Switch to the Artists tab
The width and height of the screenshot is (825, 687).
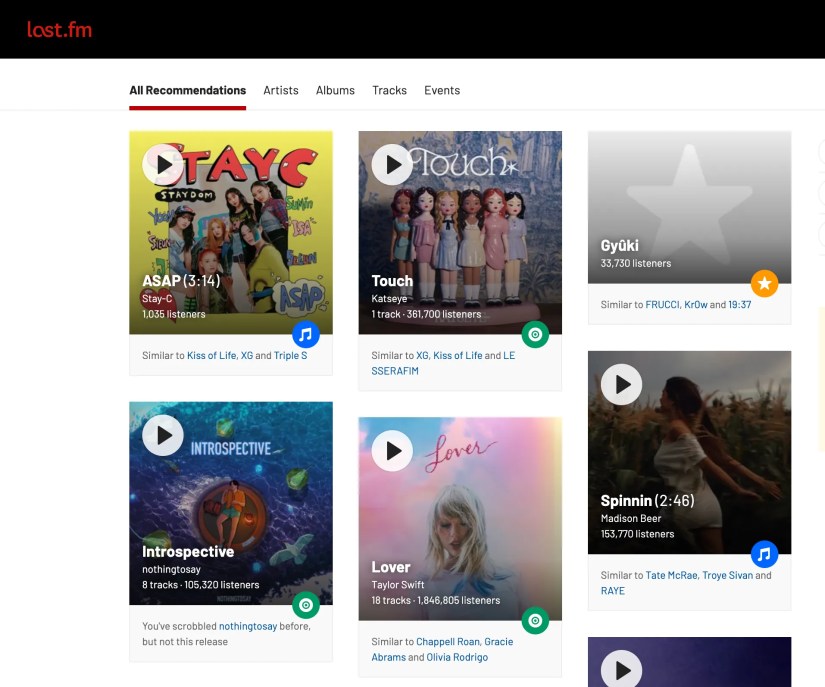click(281, 90)
